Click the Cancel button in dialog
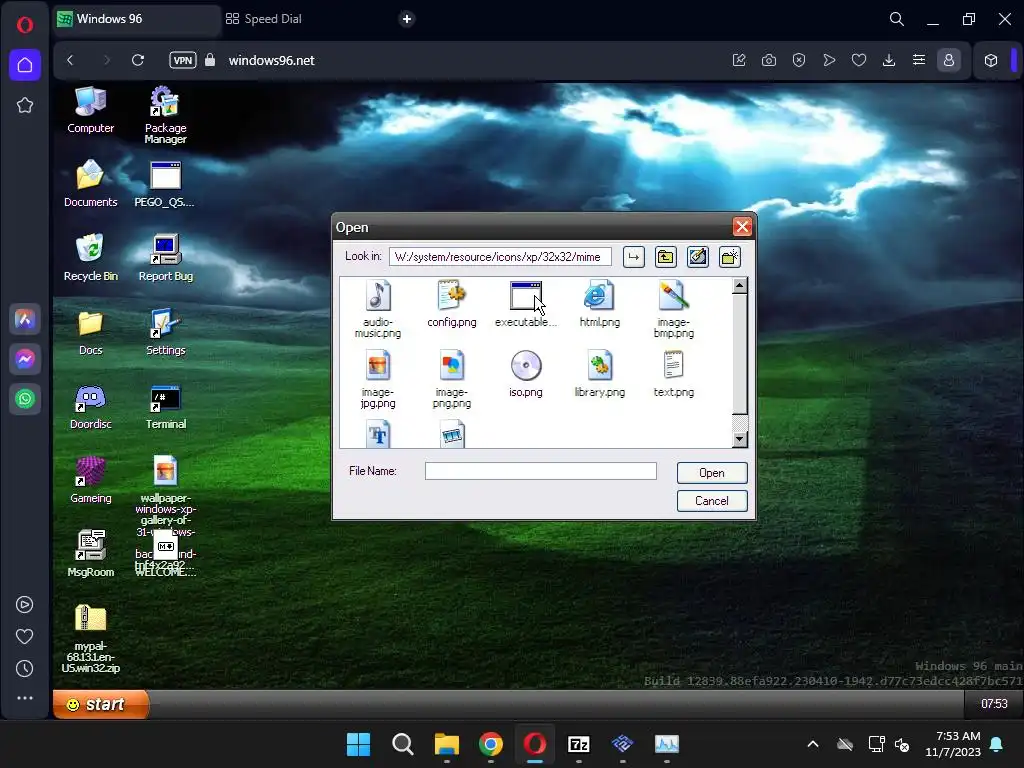This screenshot has width=1024, height=768. pyautogui.click(x=712, y=501)
